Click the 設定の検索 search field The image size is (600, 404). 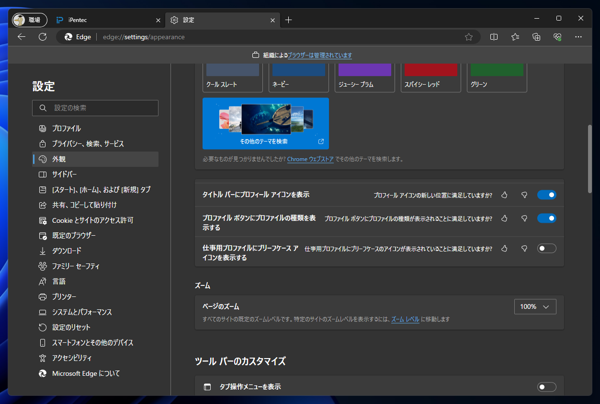[95, 108]
